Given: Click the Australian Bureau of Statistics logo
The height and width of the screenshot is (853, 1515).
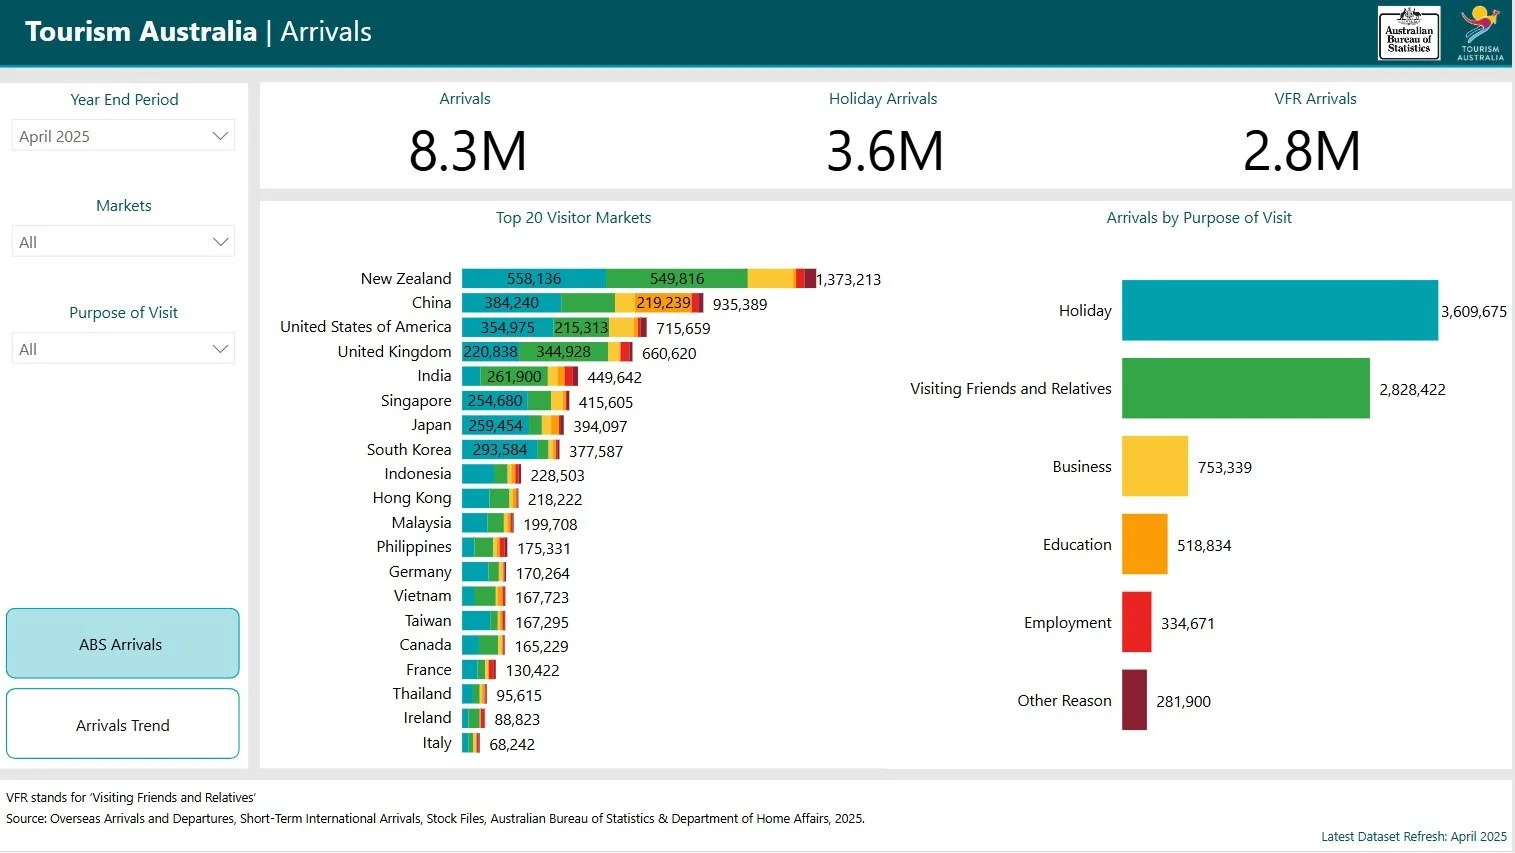Looking at the screenshot, I should click(1408, 33).
